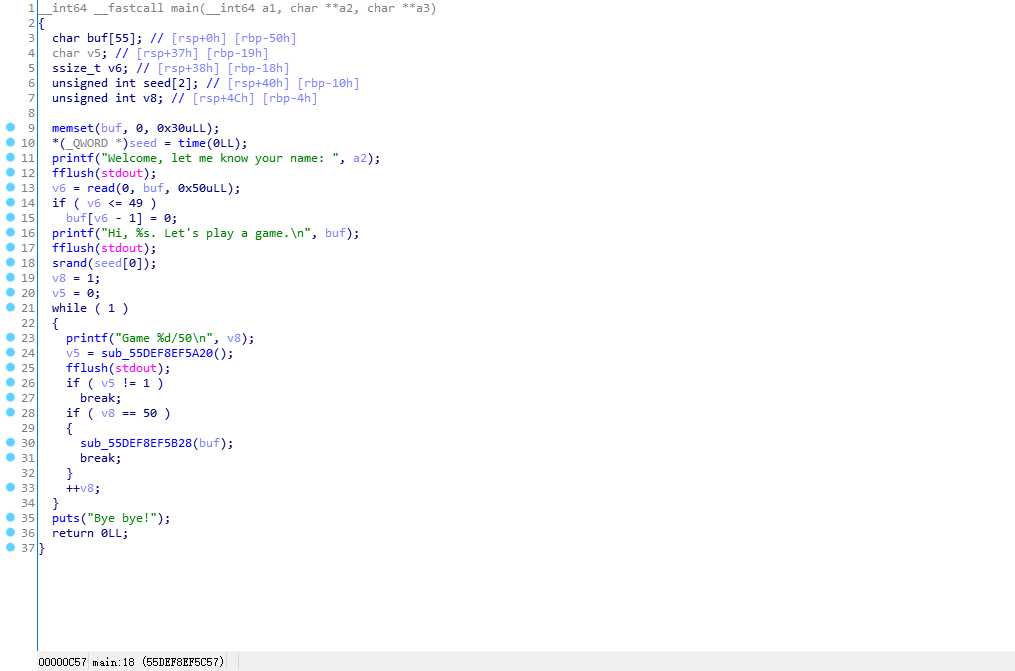Click the 00000C57 offset in status bar
Image resolution: width=1015 pixels, height=671 pixels.
click(62, 662)
